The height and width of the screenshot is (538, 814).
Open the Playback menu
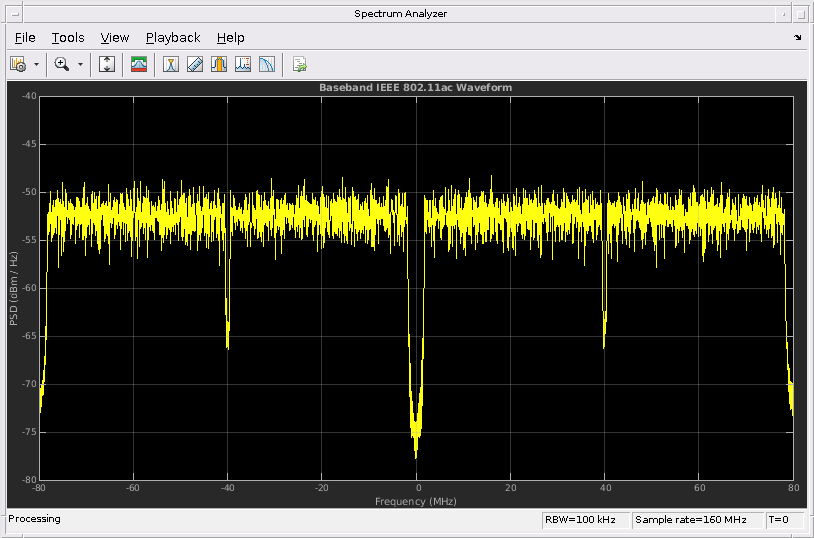pos(173,37)
